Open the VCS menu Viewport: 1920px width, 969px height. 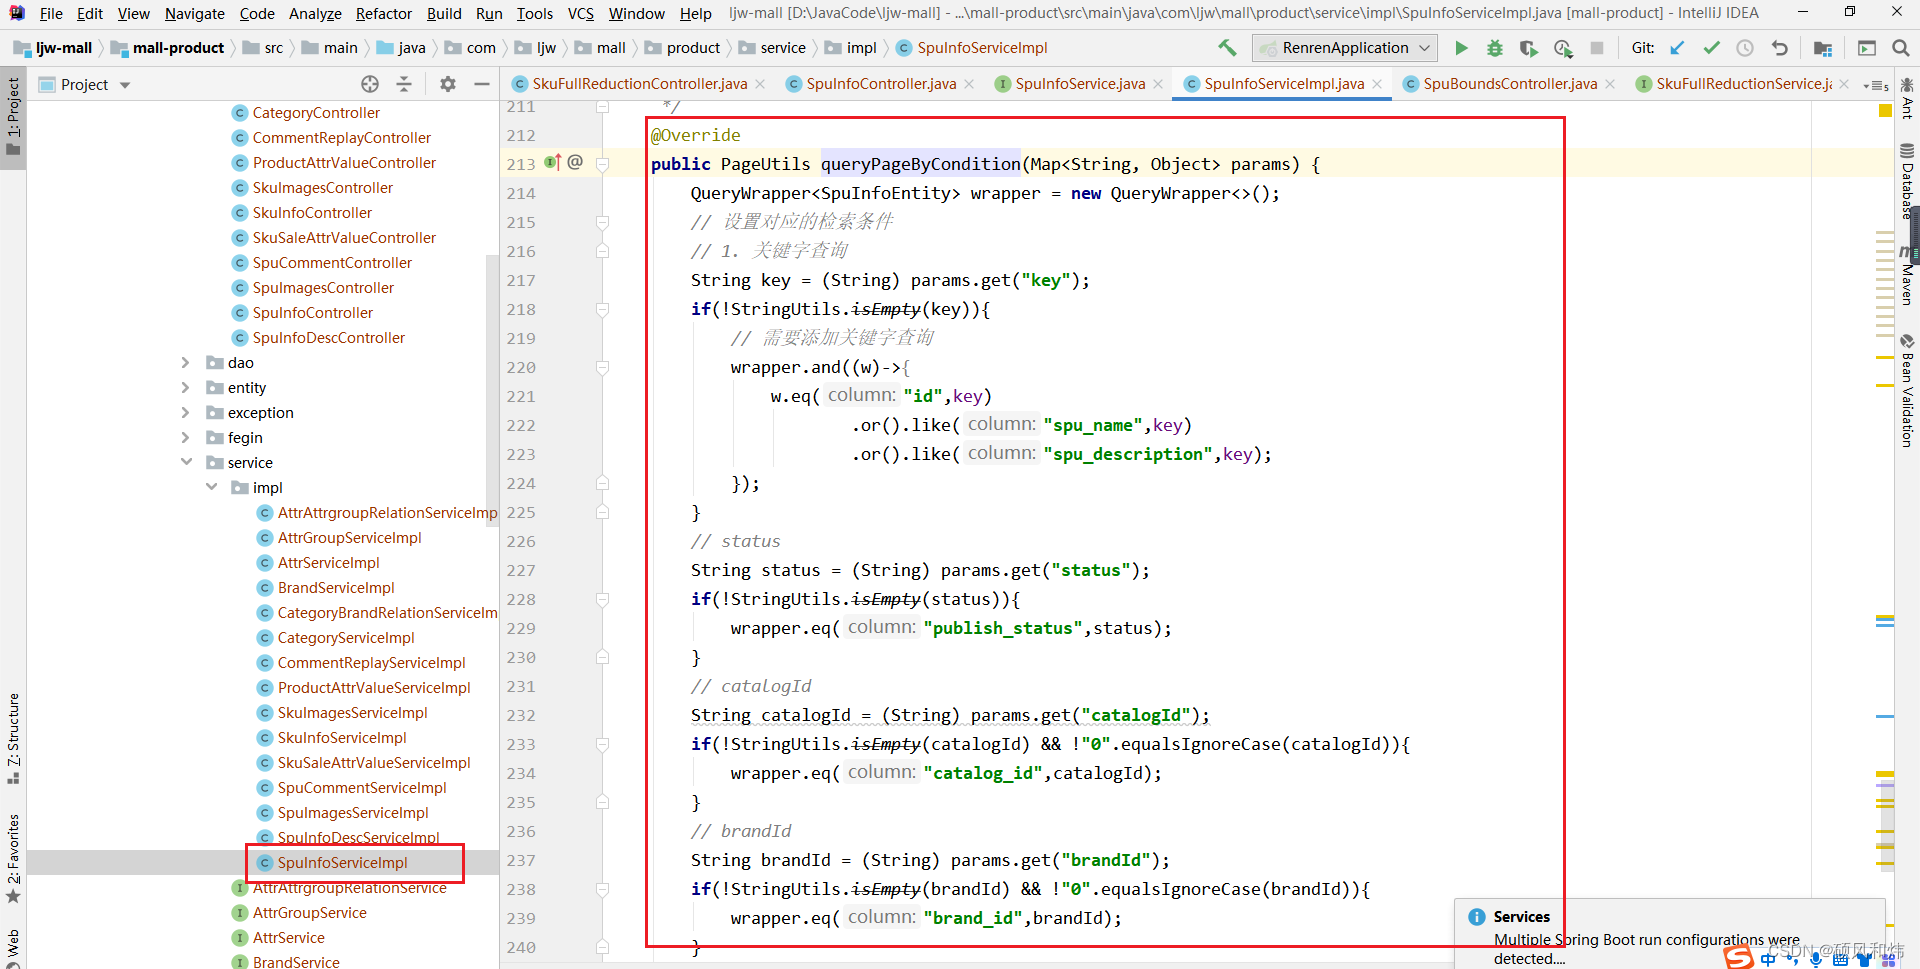pyautogui.click(x=580, y=13)
